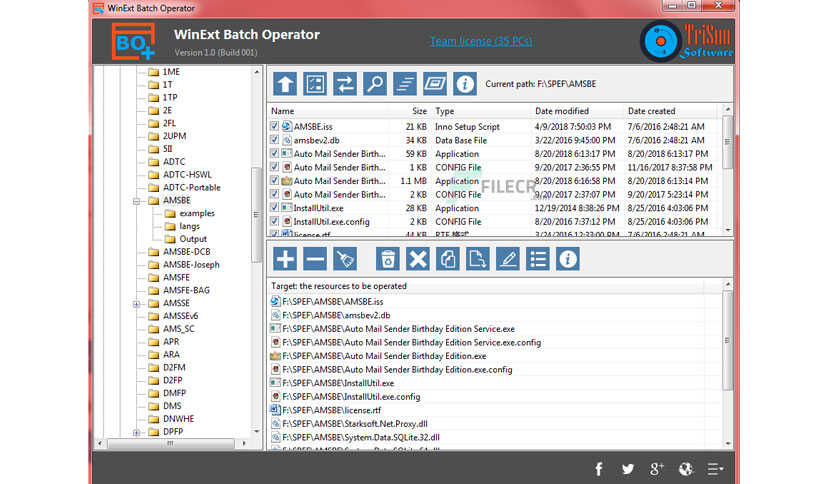Click the file list vertical scrollbar thumb

(x=727, y=142)
